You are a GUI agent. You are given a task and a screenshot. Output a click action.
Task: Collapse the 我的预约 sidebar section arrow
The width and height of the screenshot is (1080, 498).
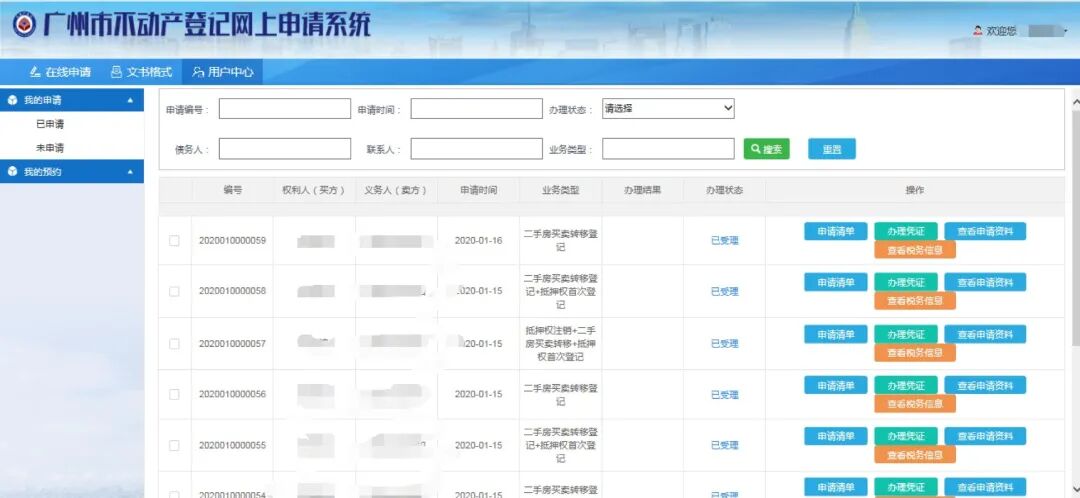click(130, 172)
